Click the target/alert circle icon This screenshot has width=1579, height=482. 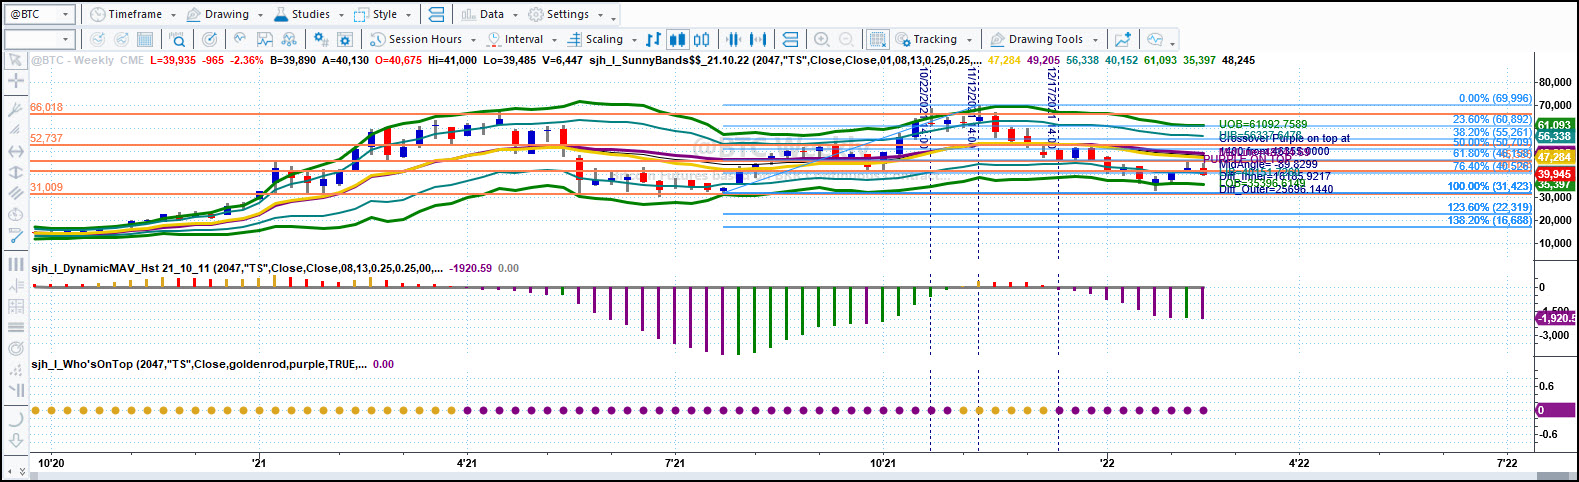pos(209,39)
